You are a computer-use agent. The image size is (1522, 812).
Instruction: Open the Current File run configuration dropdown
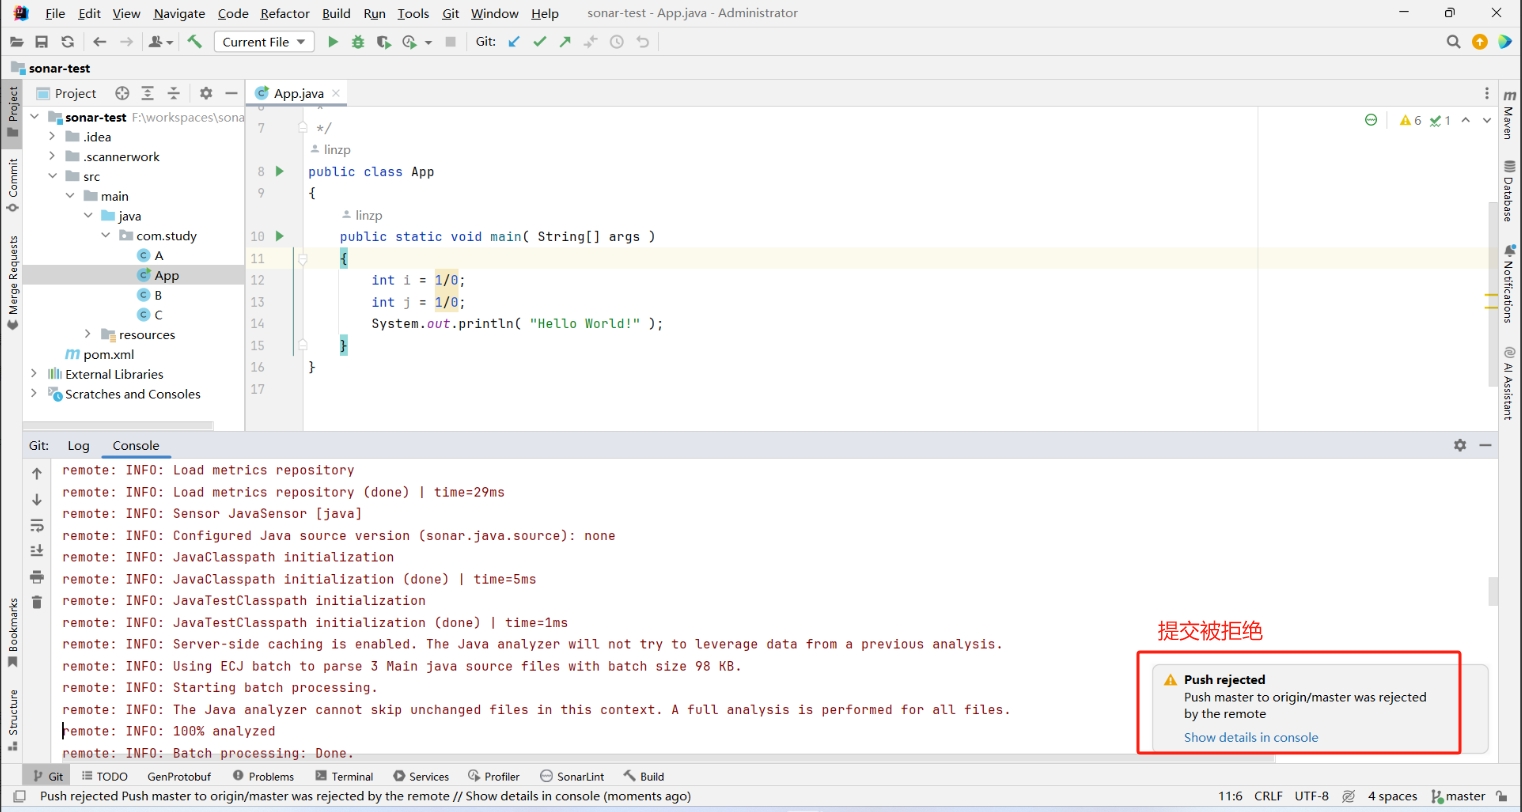264,42
